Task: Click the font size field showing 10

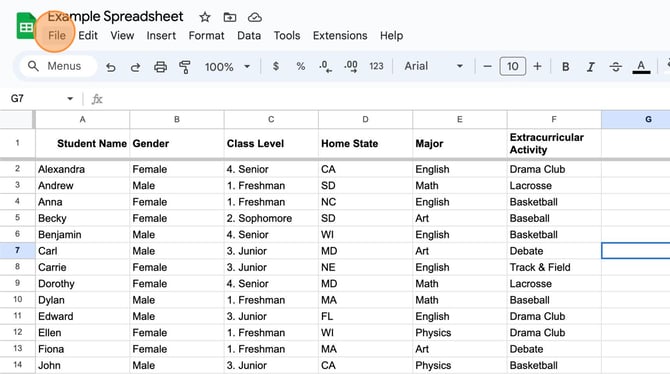Action: [512, 66]
